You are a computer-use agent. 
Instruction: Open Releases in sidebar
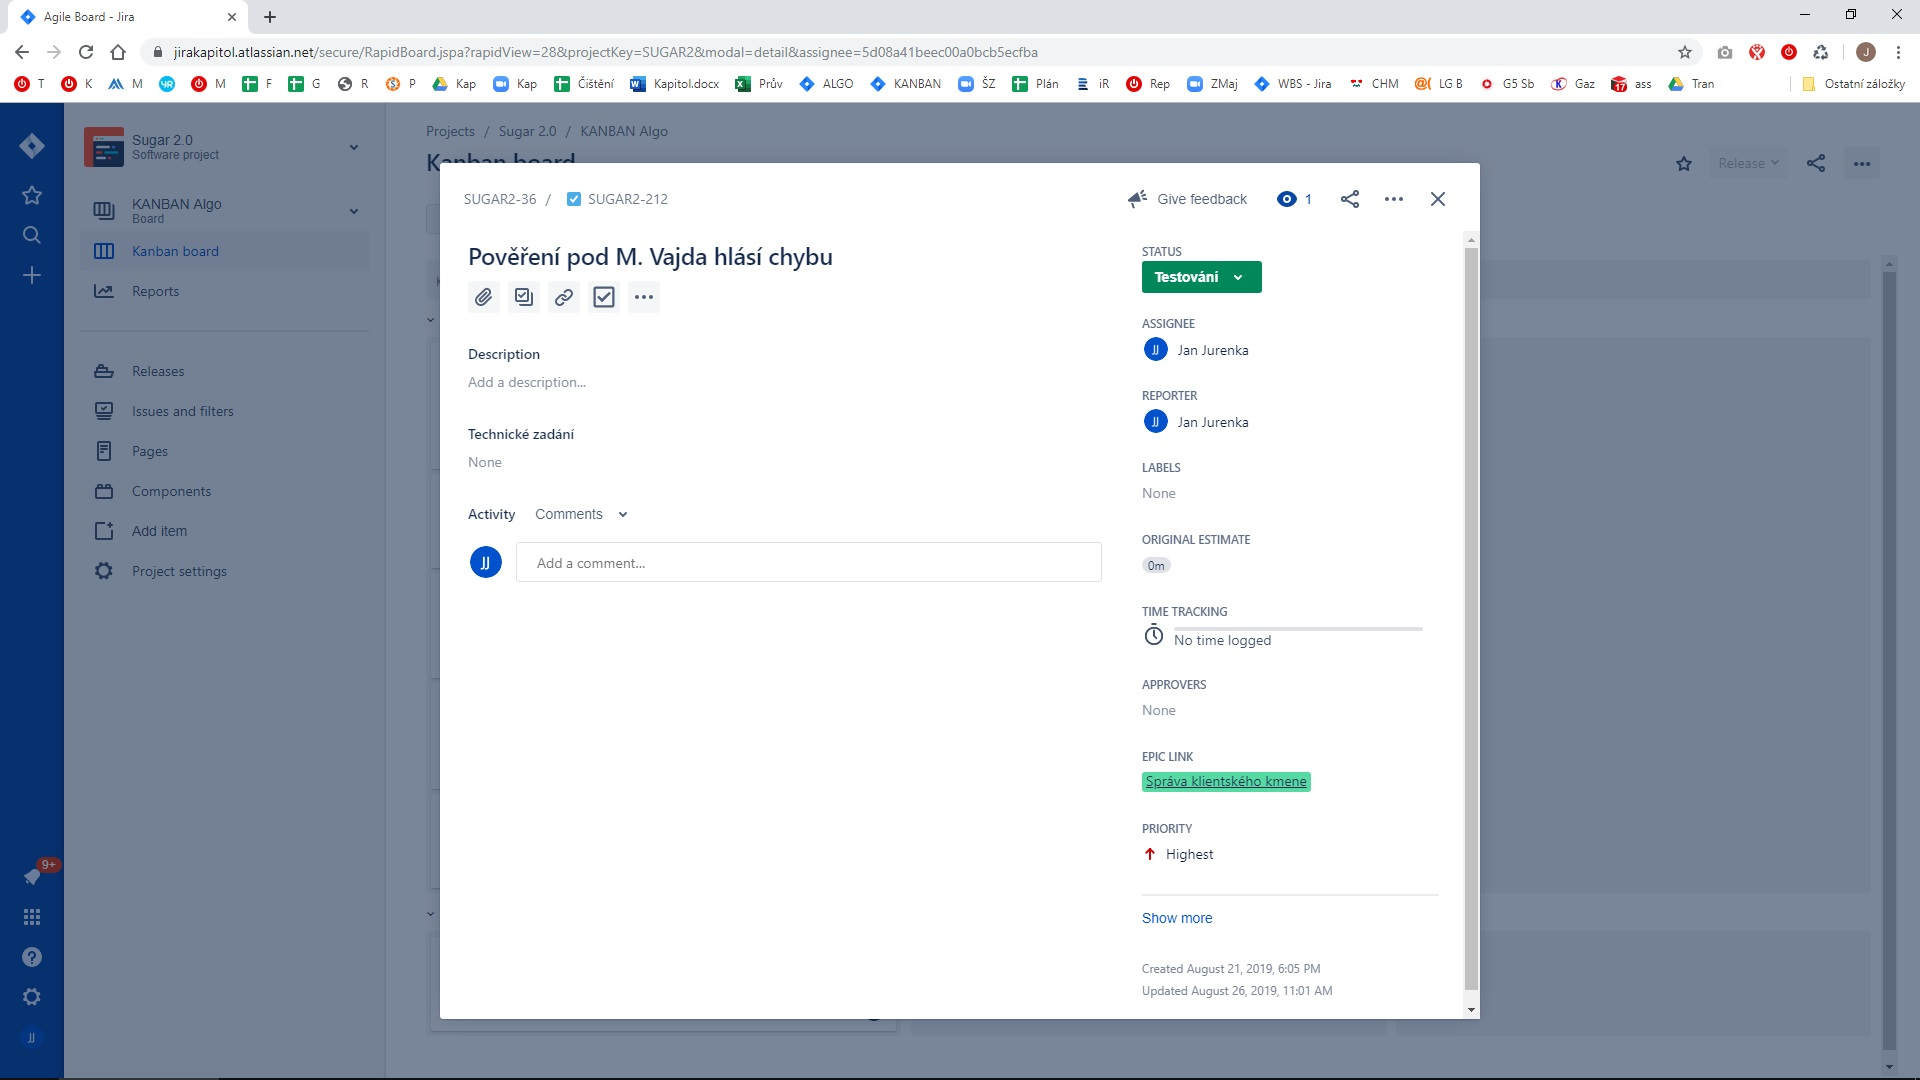tap(225, 371)
